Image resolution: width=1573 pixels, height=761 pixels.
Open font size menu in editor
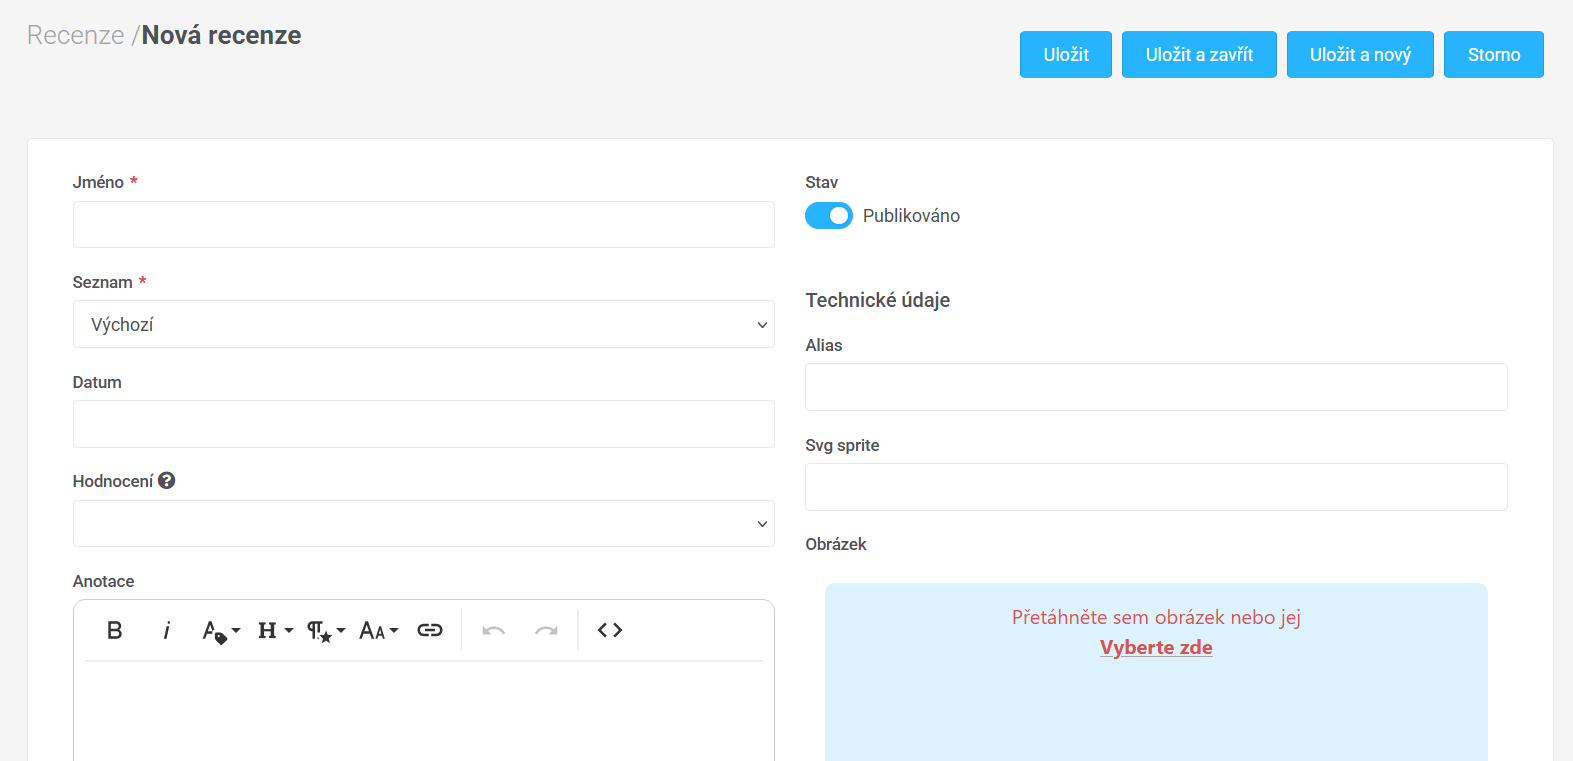378,631
